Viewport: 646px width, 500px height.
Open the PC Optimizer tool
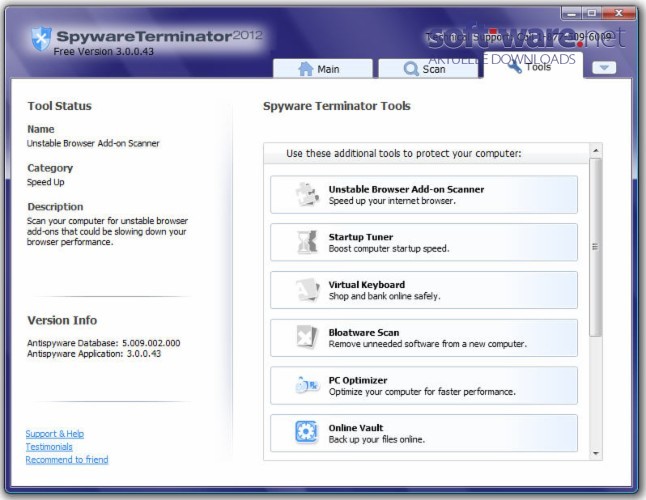424,386
